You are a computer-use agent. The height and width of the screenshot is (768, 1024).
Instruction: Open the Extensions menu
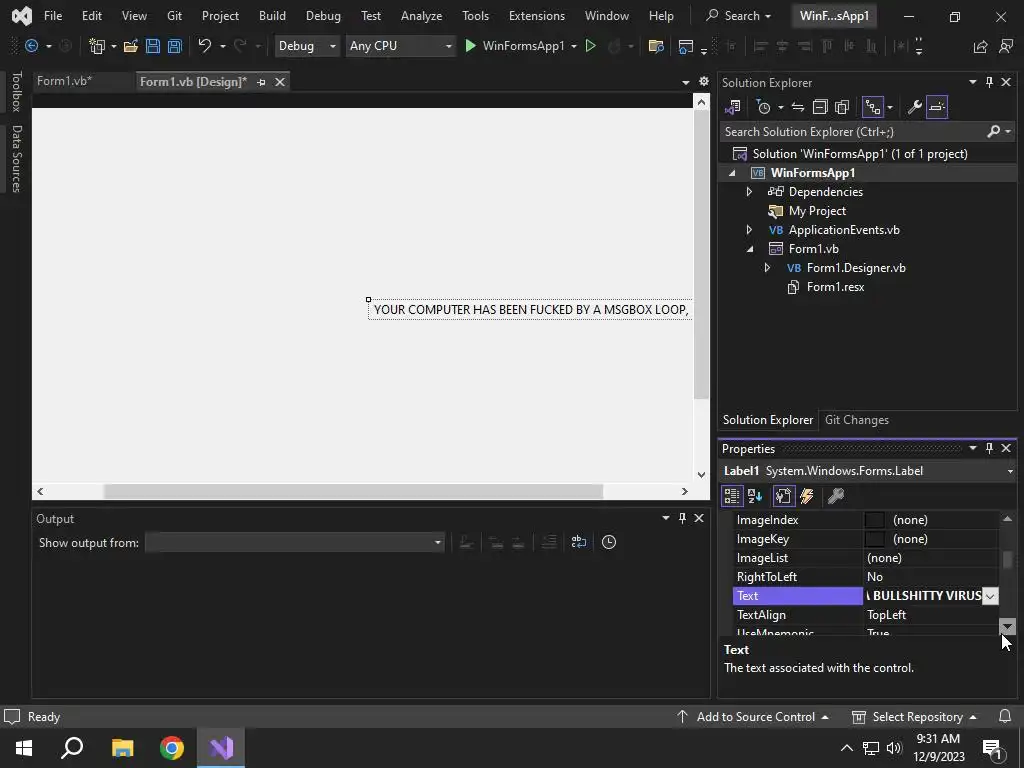[x=537, y=16]
